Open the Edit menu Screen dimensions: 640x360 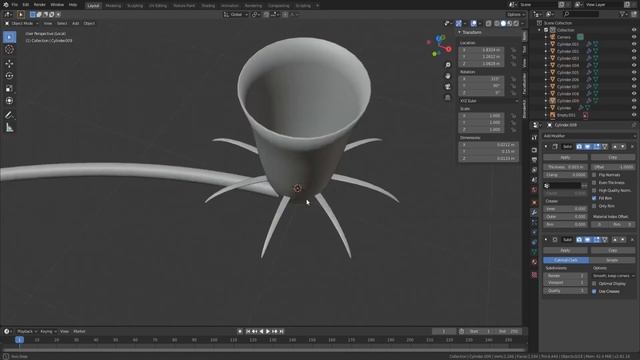coord(26,4)
